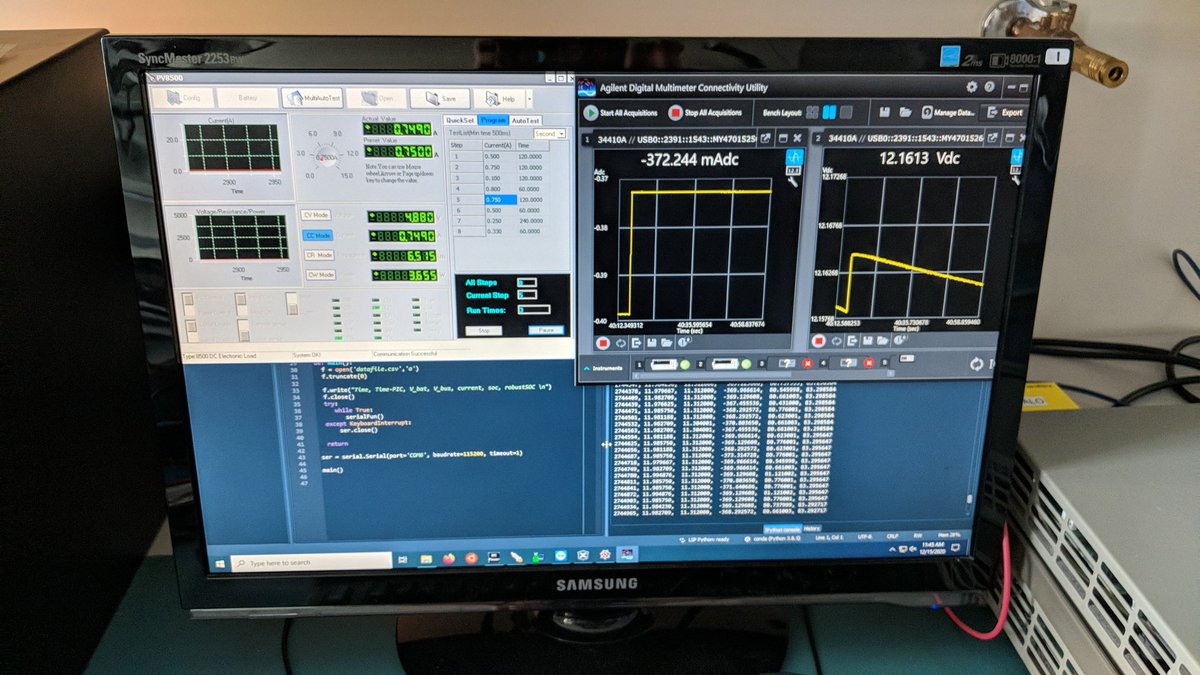The width and height of the screenshot is (1200, 675).
Task: Click the save icon below the mAdc chart
Action: tap(654, 342)
